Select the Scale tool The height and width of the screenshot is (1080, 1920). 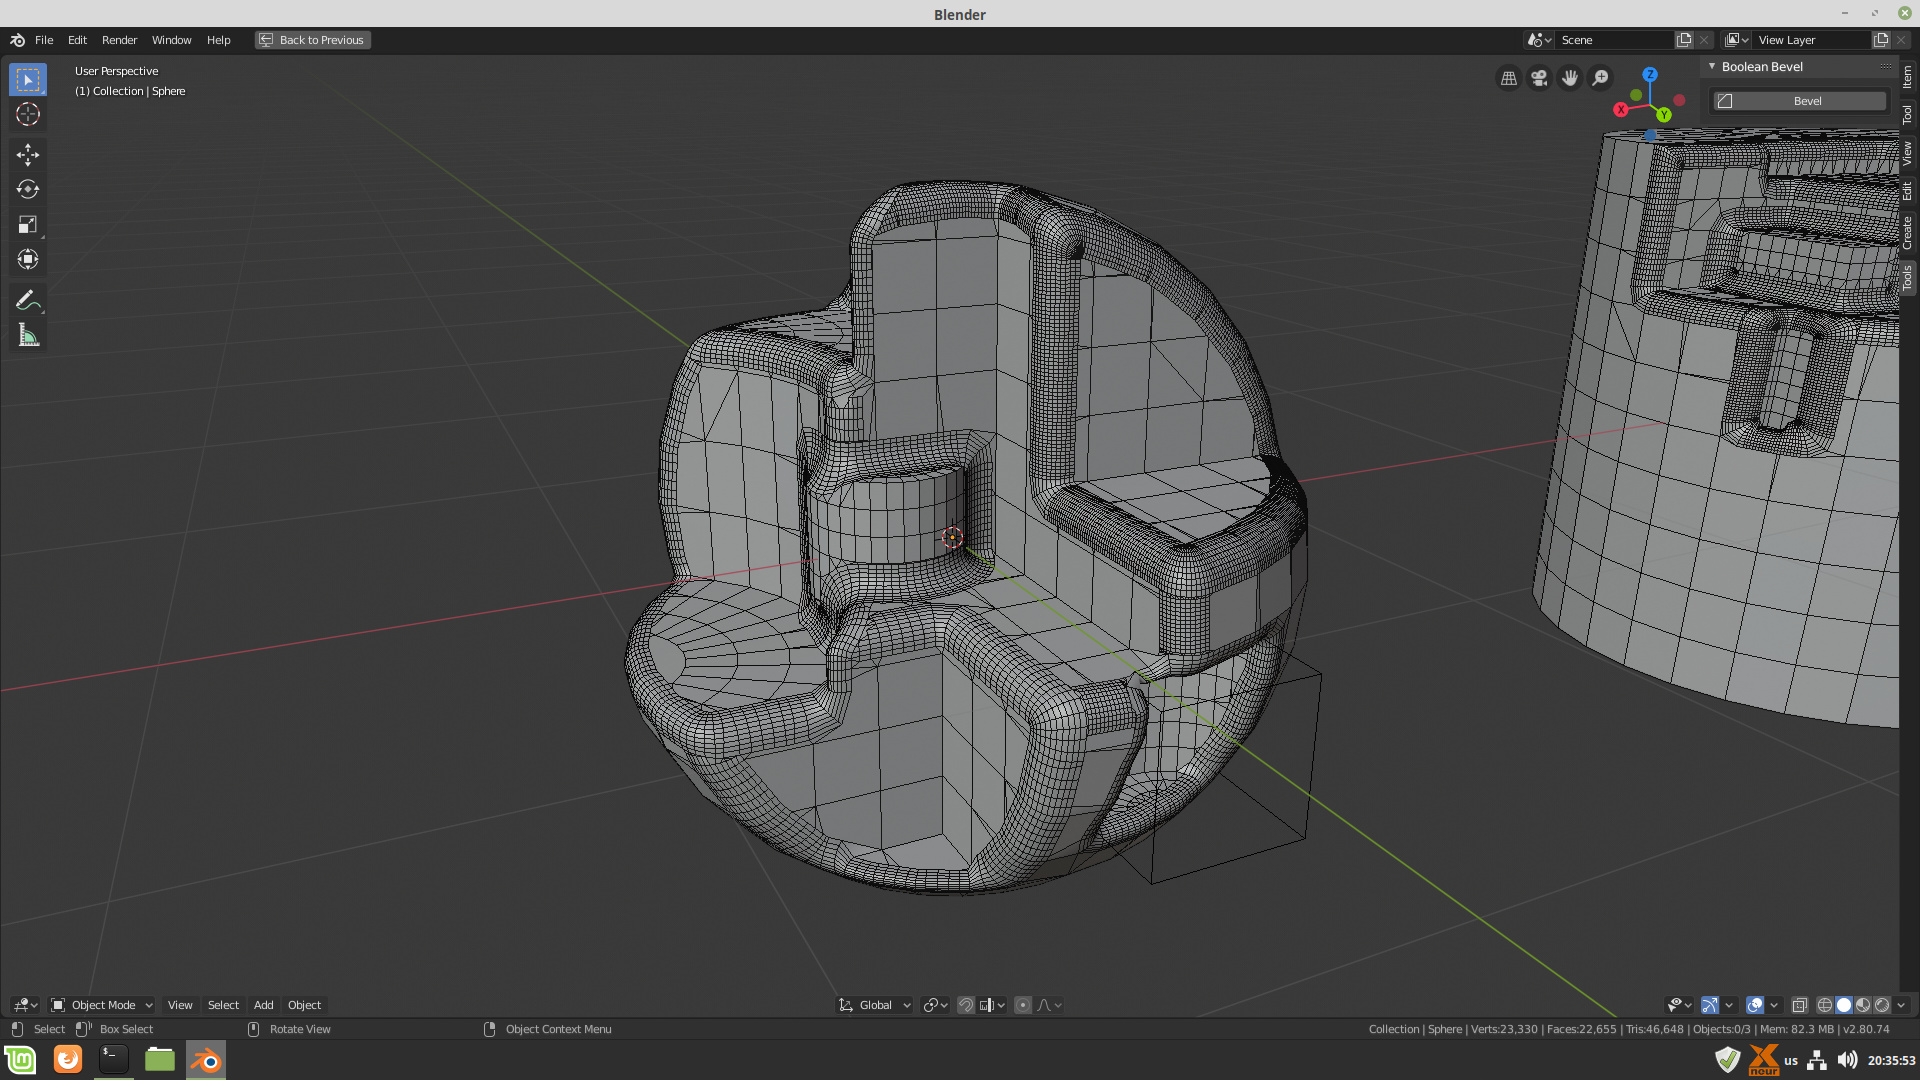(x=28, y=224)
